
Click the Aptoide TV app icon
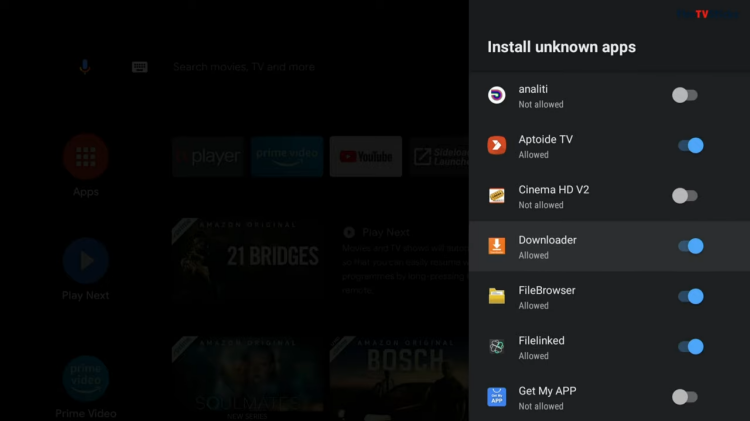(496, 145)
